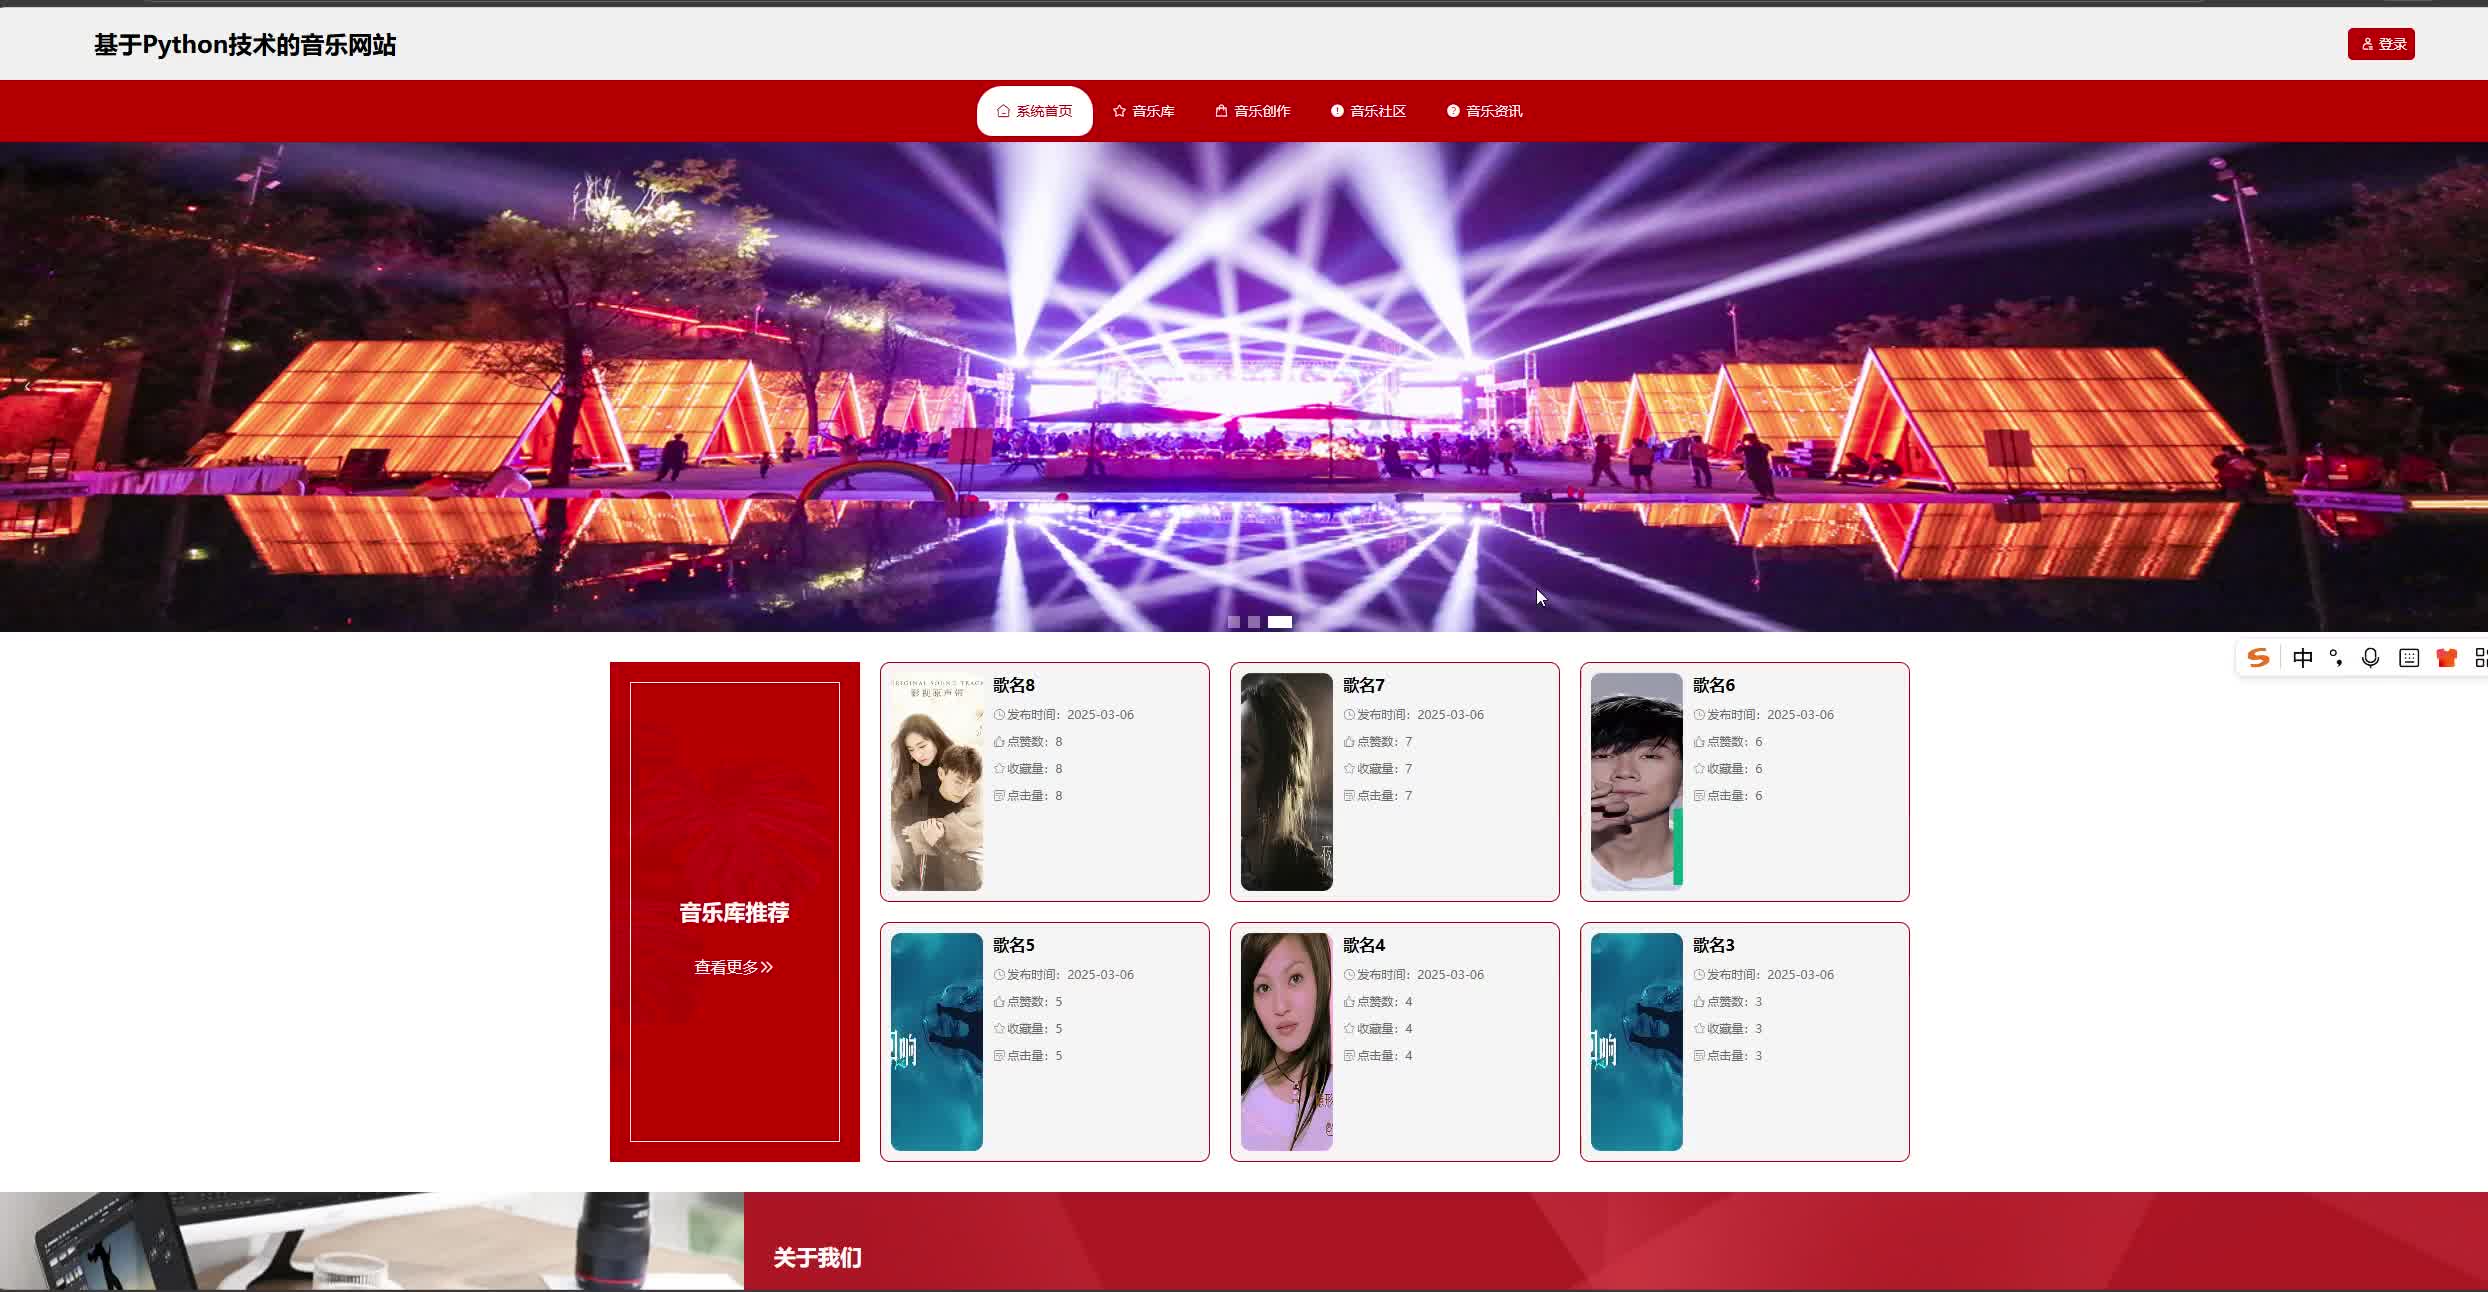
Task: Select the second carousel indicator dot
Action: [1253, 622]
